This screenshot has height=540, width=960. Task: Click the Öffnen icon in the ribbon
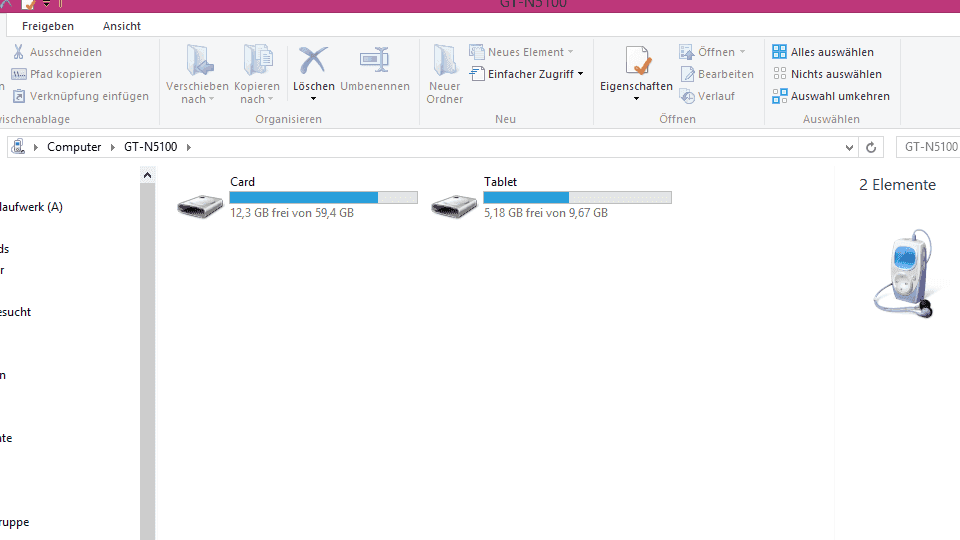point(687,52)
